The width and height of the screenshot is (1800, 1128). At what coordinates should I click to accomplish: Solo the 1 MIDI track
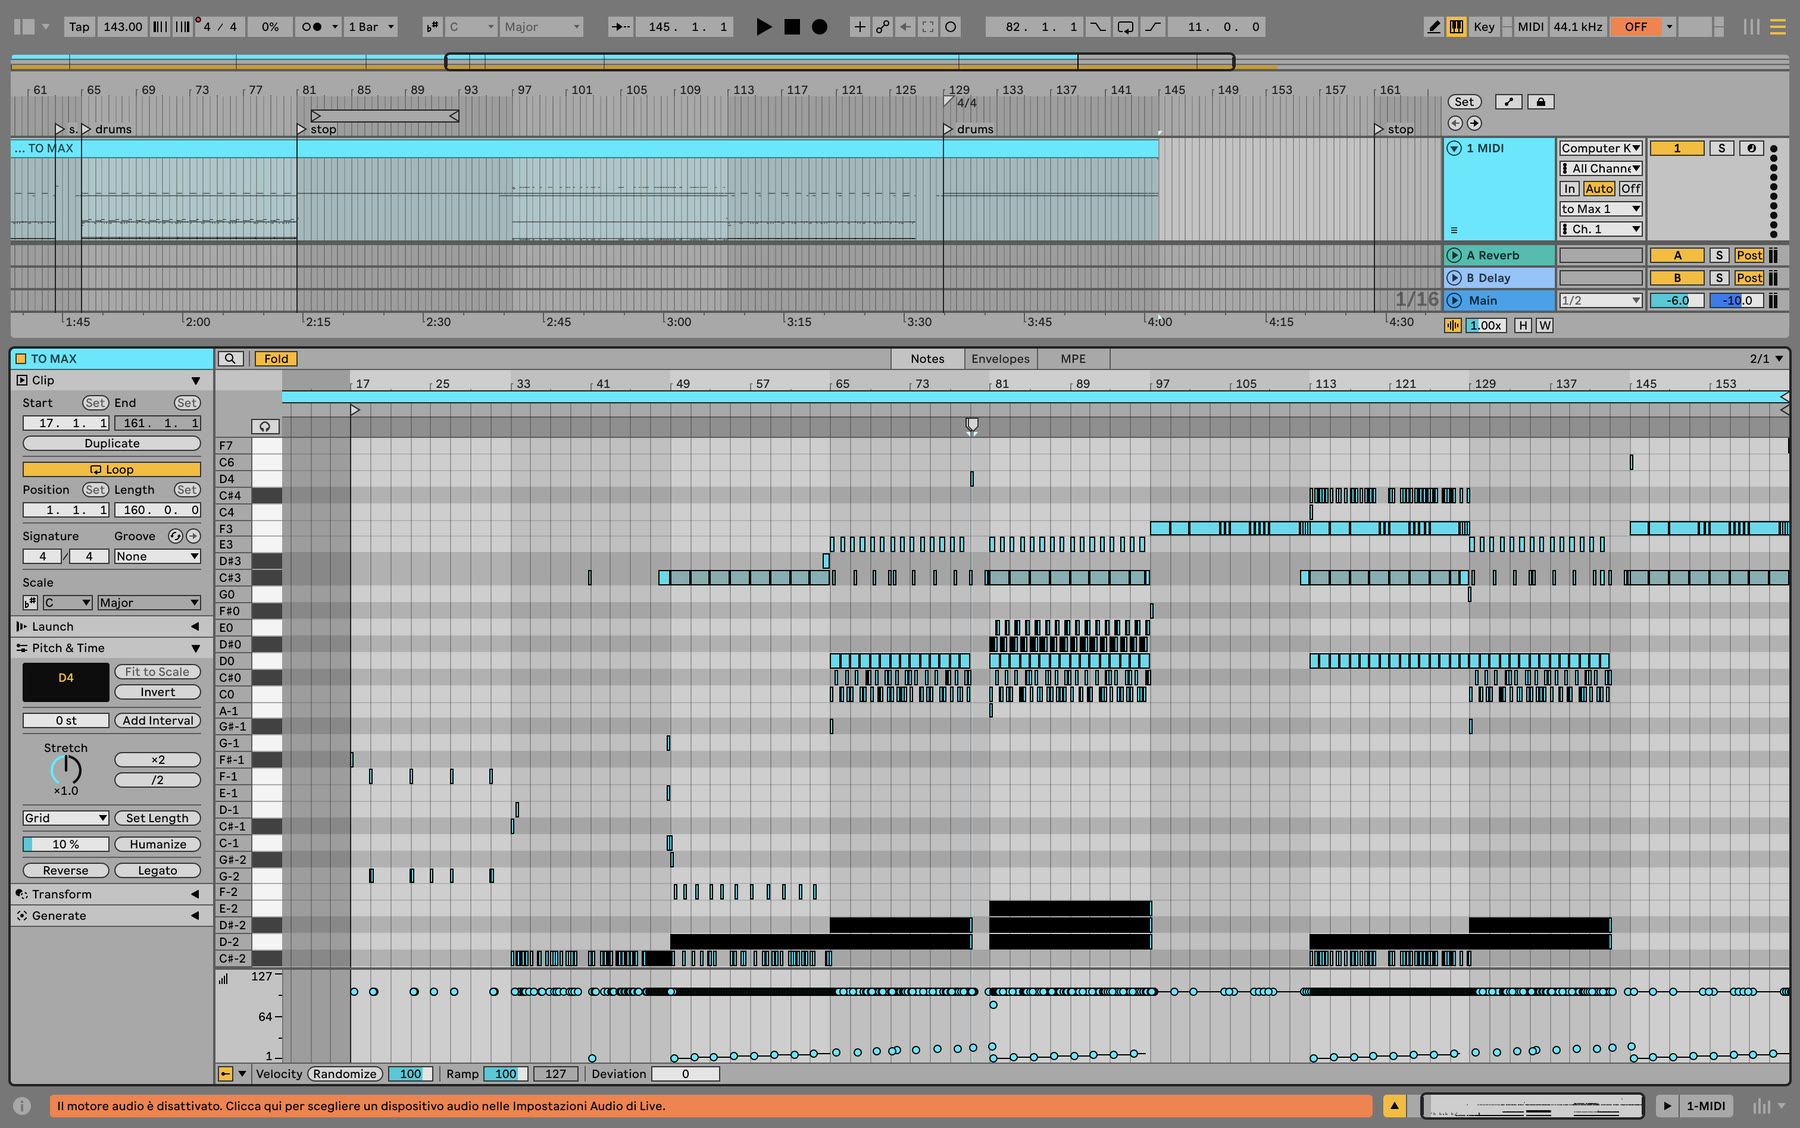click(x=1721, y=148)
